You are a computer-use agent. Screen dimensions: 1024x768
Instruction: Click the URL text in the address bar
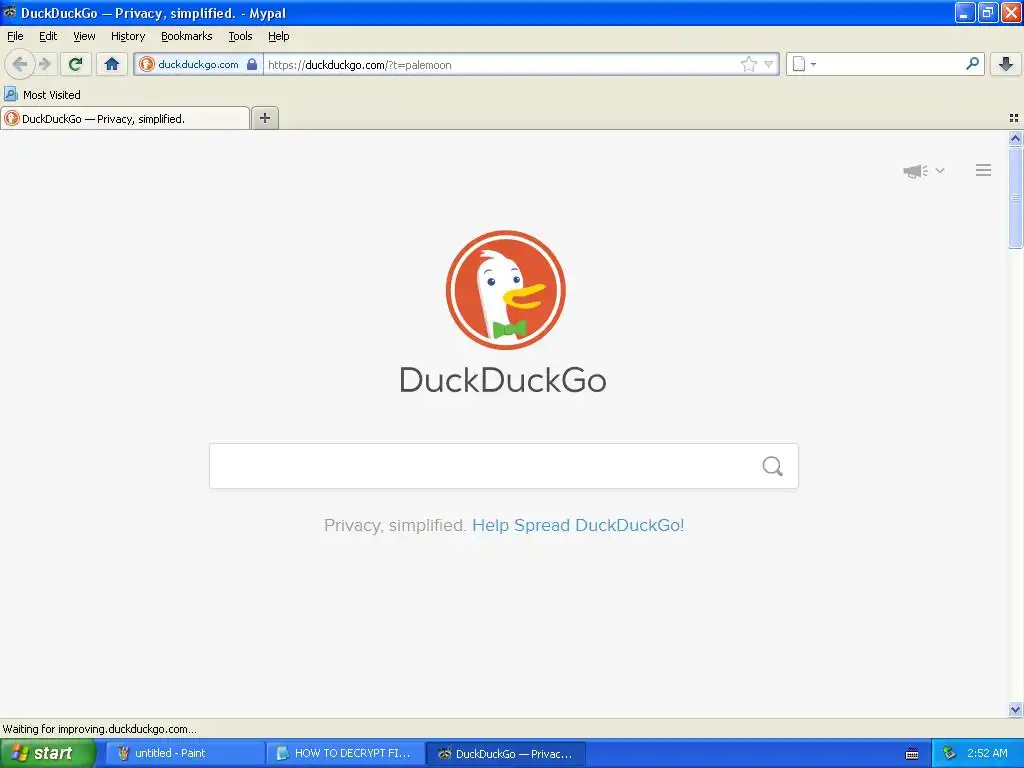click(x=359, y=65)
